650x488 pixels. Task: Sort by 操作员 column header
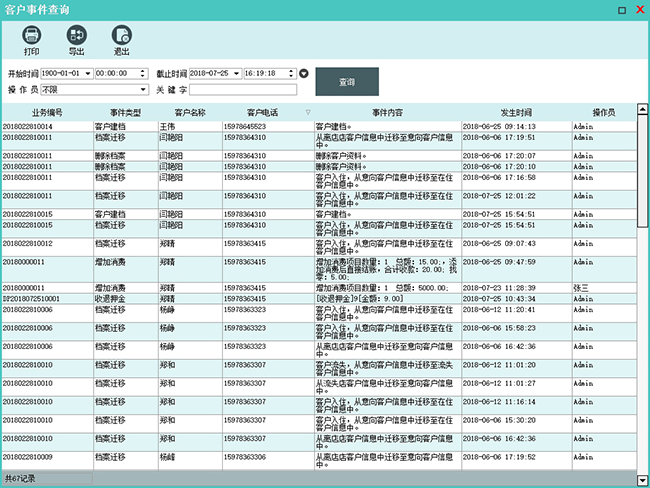pyautogui.click(x=604, y=112)
